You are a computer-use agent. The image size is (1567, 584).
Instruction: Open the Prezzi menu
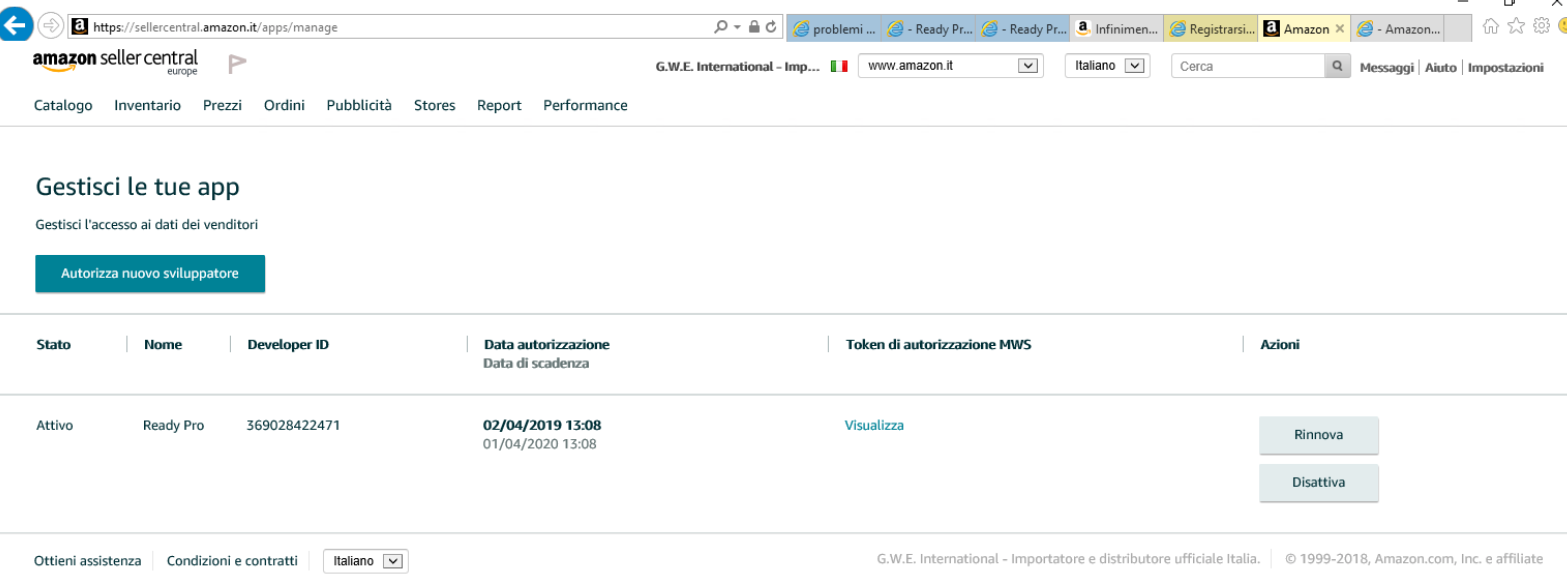click(222, 105)
